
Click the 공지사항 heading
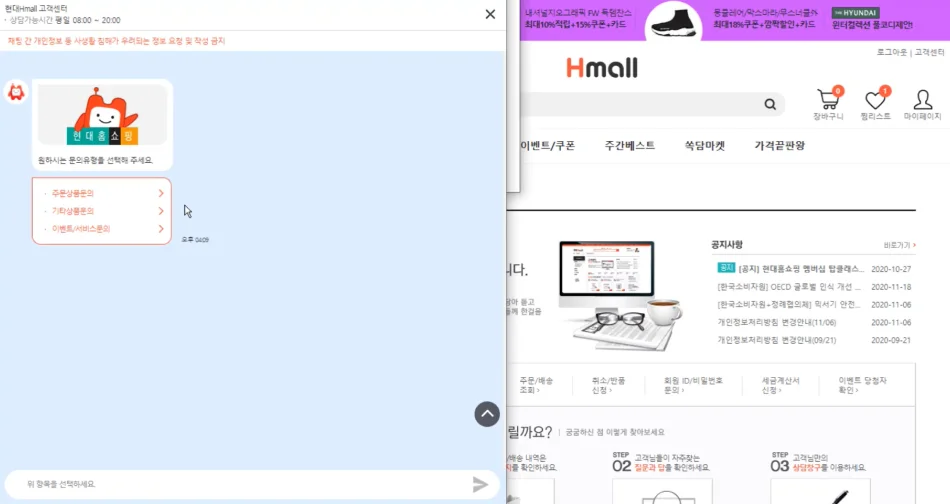(x=727, y=245)
